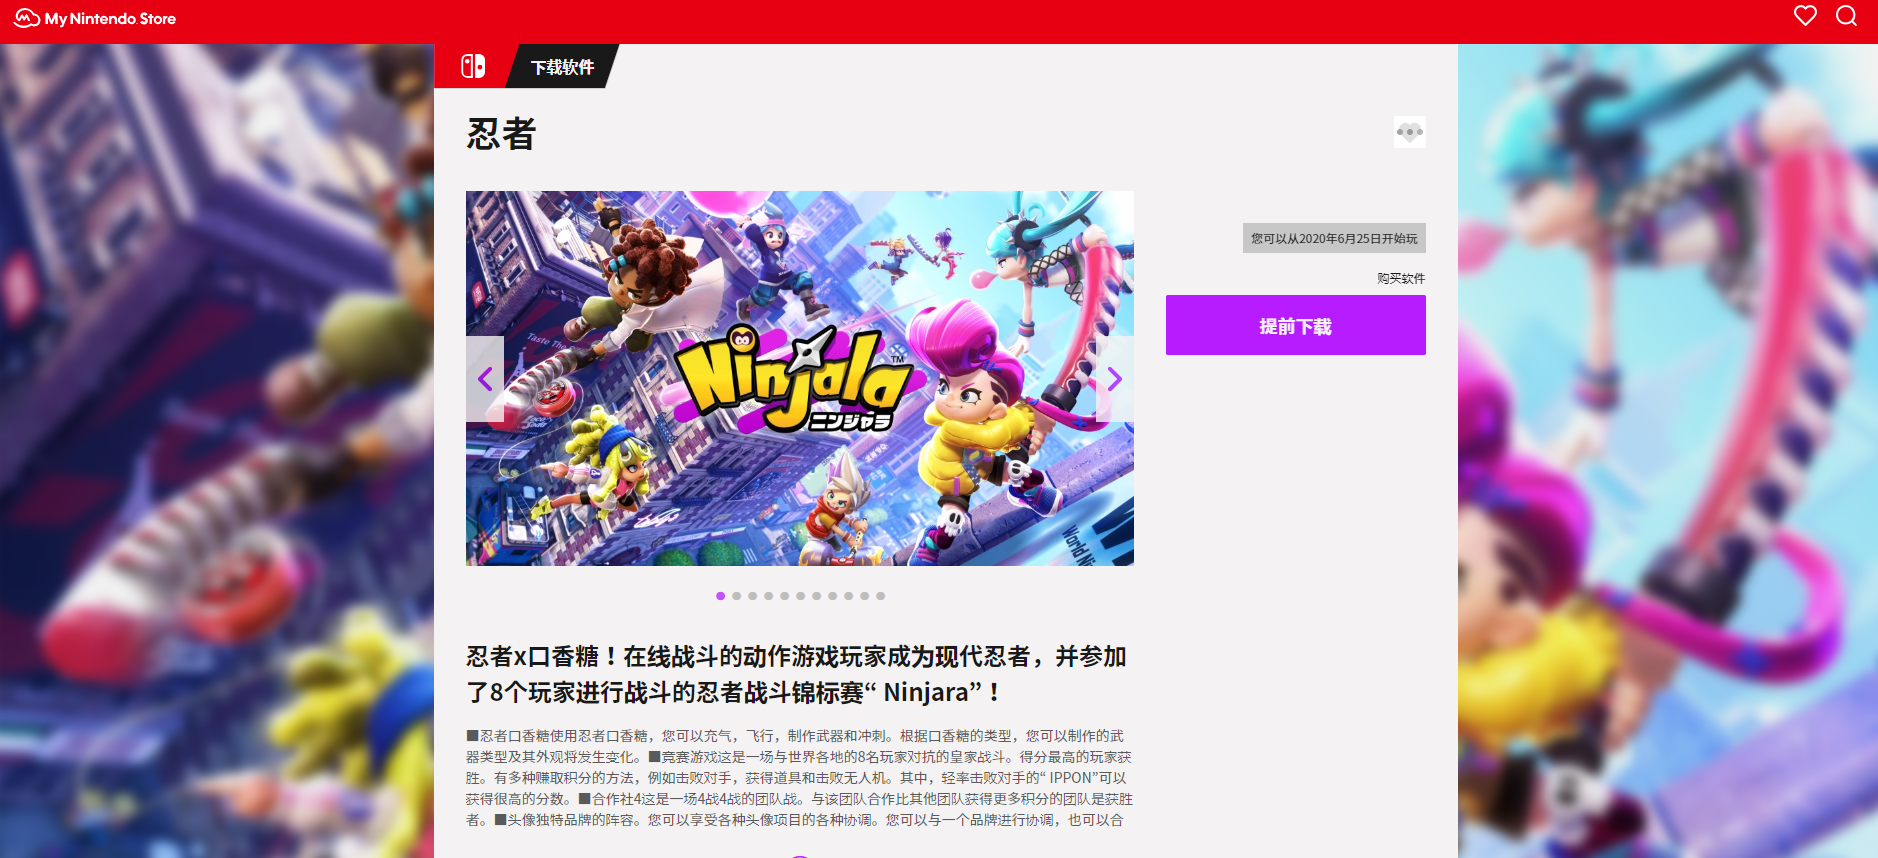The width and height of the screenshot is (1878, 858).
Task: Select the fourth carousel pagination dot
Action: [769, 596]
